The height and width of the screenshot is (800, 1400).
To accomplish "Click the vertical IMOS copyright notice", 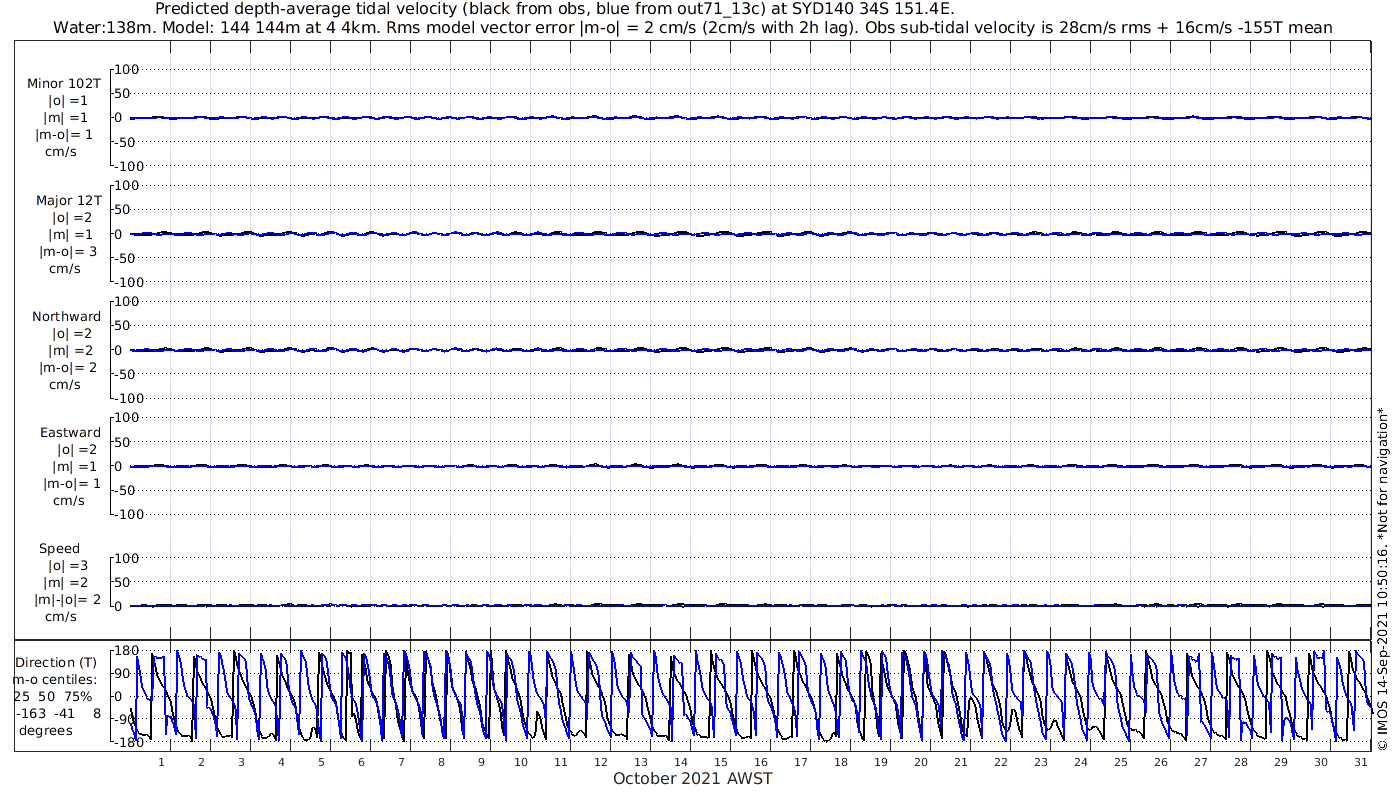I will [x=1383, y=580].
